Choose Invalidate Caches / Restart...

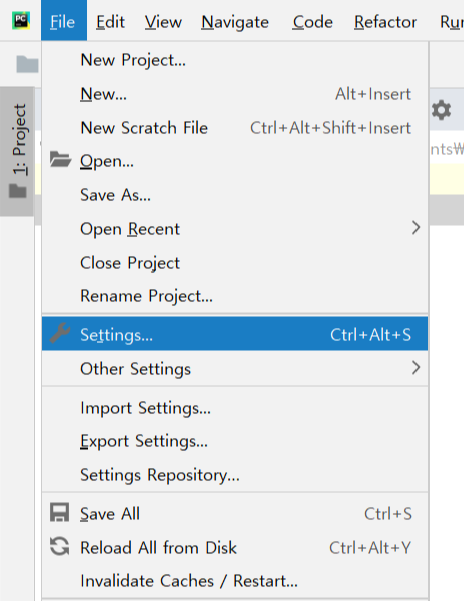coord(235,581)
